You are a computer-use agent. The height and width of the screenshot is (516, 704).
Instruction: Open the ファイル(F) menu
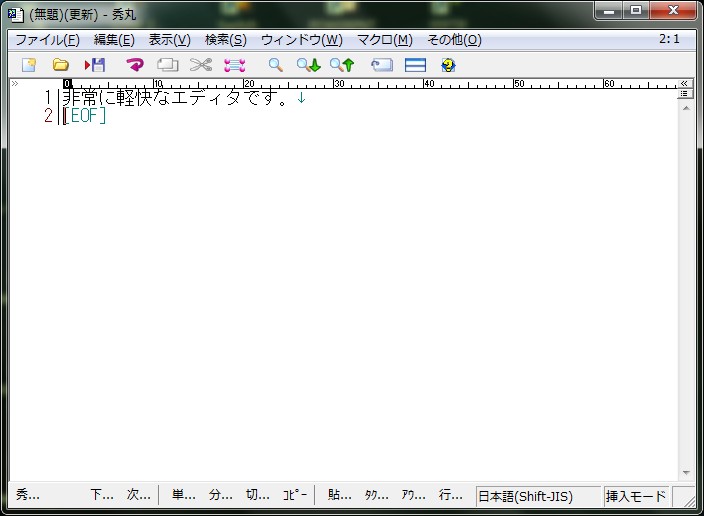tap(47, 40)
